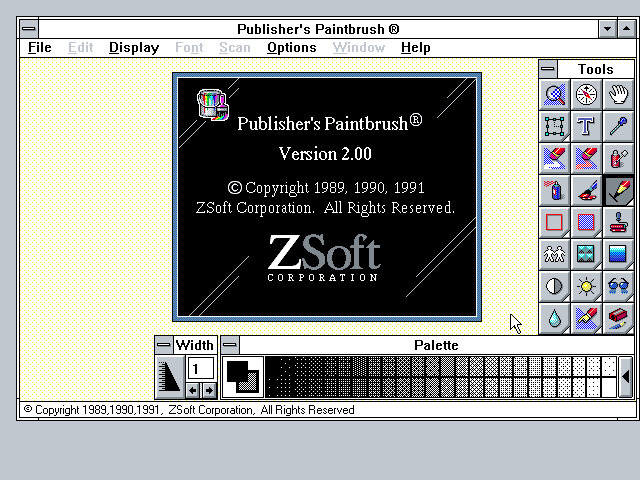Click the grayed Scan menu
This screenshot has width=640, height=480.
click(235, 48)
